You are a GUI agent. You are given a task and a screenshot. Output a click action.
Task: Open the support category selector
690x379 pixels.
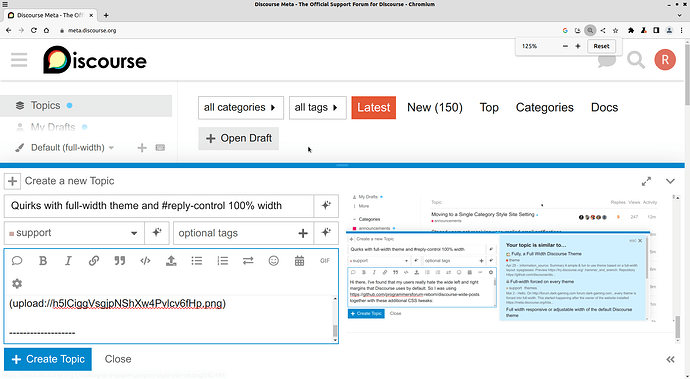click(x=74, y=233)
